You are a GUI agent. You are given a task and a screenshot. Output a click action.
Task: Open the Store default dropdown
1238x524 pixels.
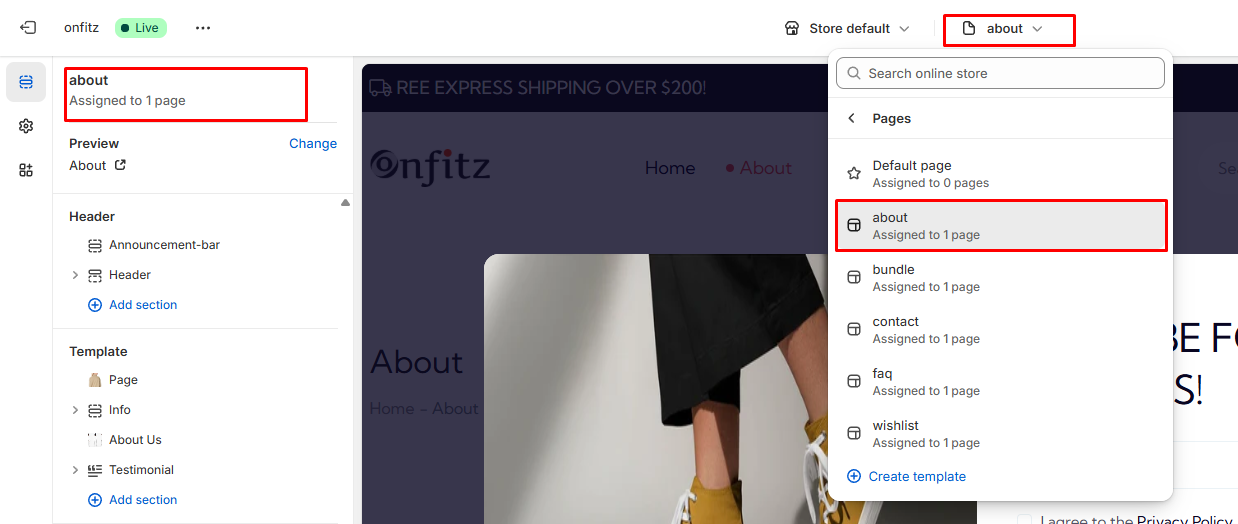click(x=847, y=28)
